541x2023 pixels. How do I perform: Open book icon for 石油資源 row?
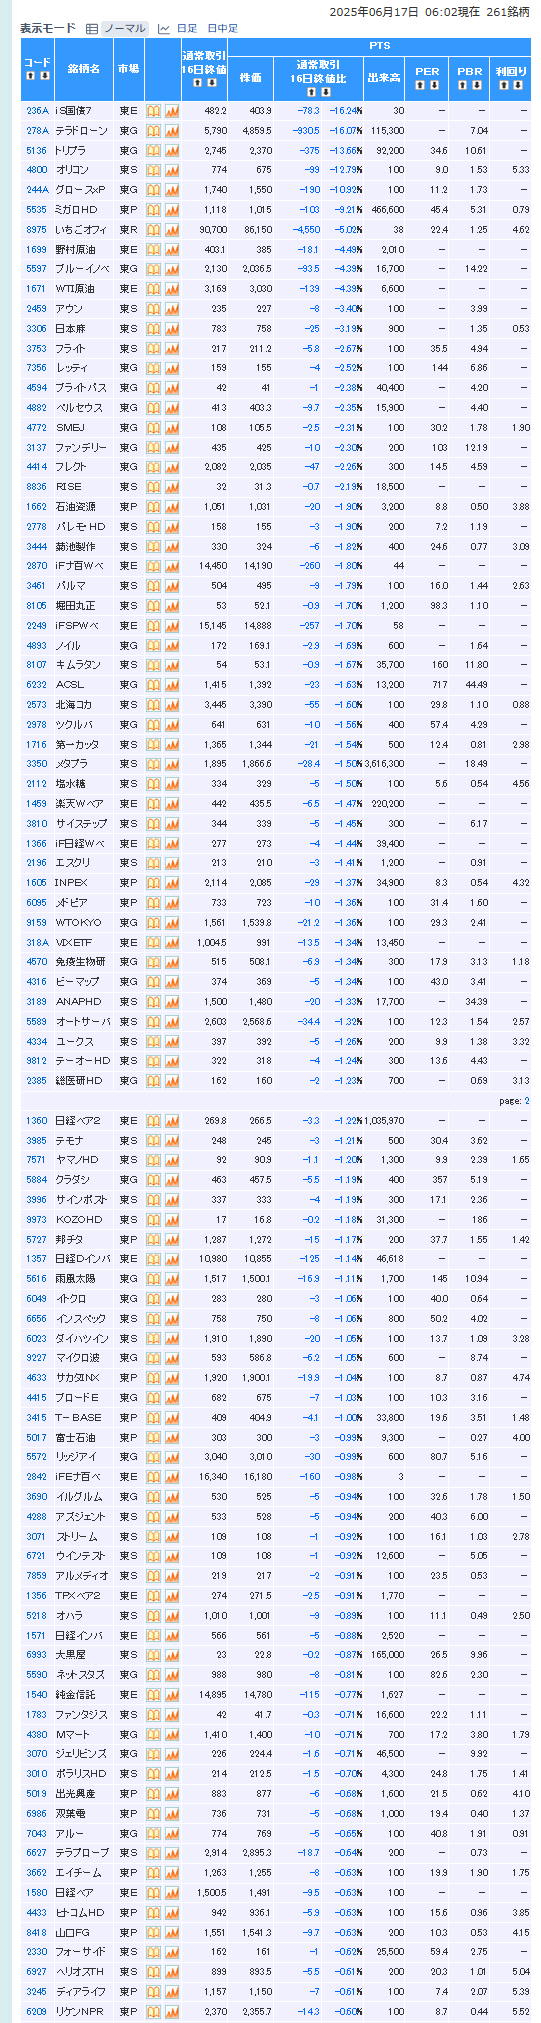[154, 507]
